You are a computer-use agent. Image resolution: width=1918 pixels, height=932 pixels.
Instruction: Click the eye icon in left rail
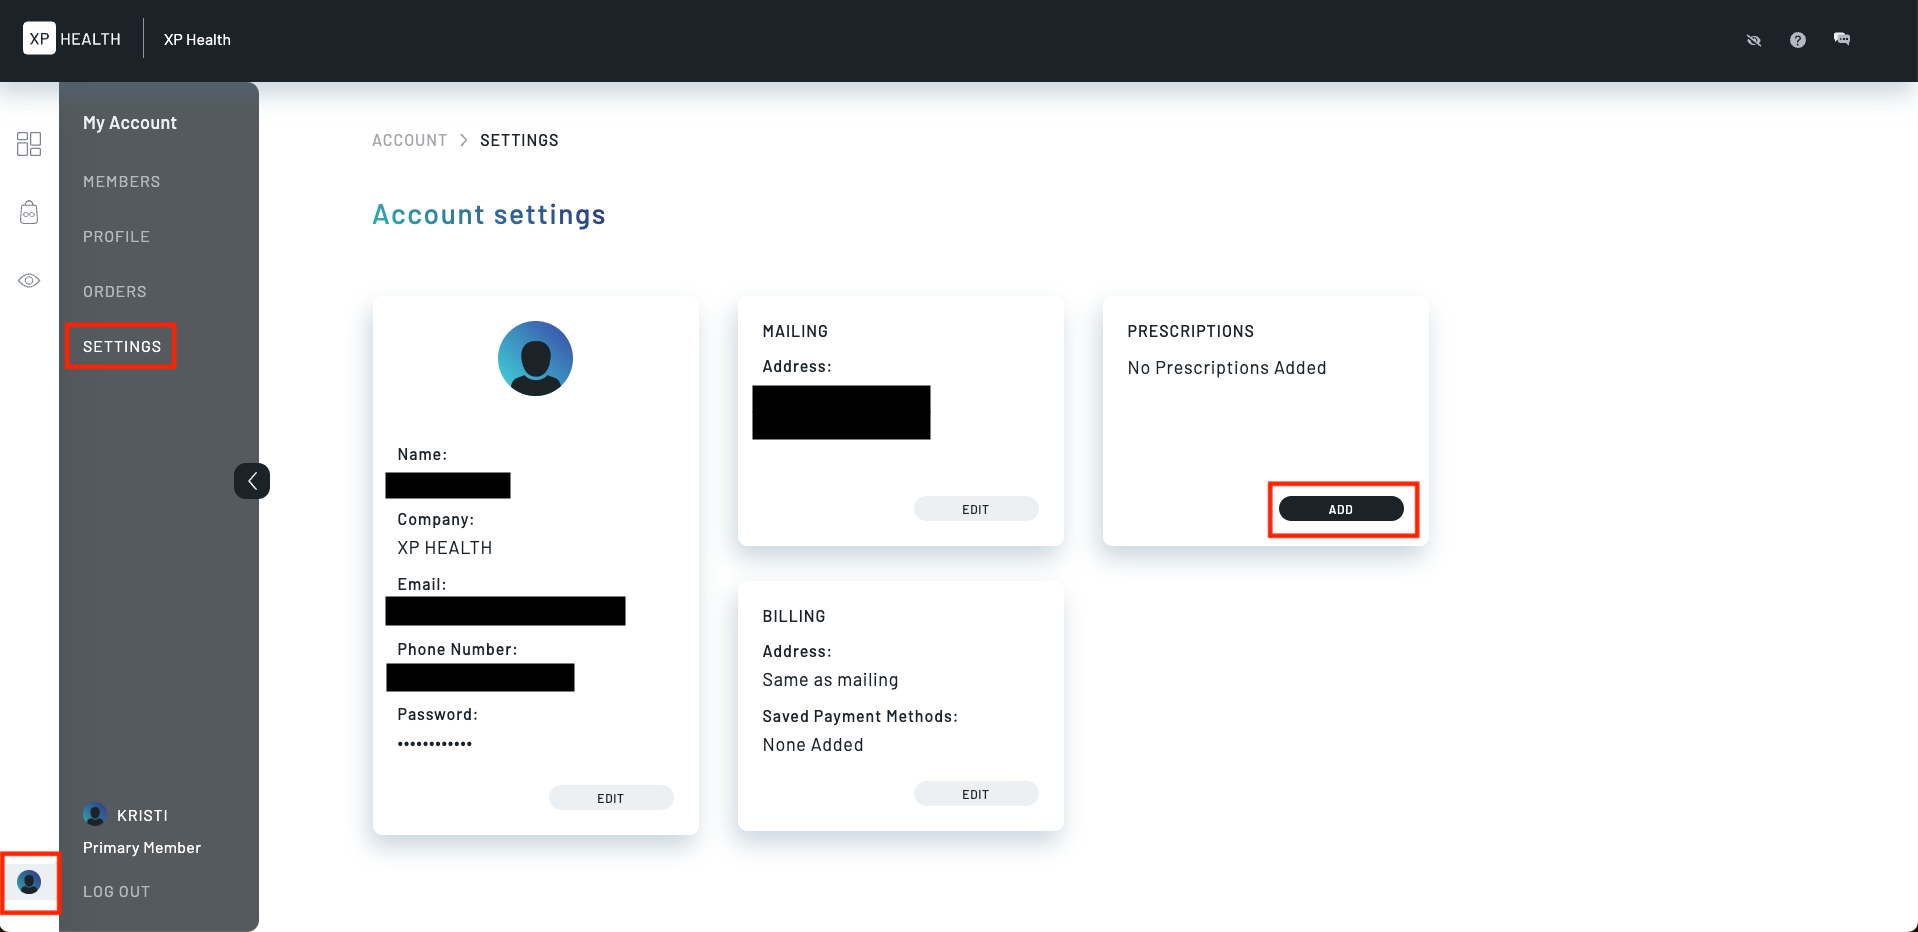pos(29,281)
